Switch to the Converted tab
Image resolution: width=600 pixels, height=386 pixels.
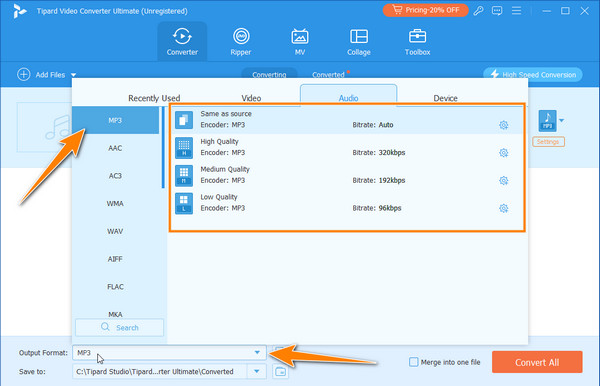(328, 75)
